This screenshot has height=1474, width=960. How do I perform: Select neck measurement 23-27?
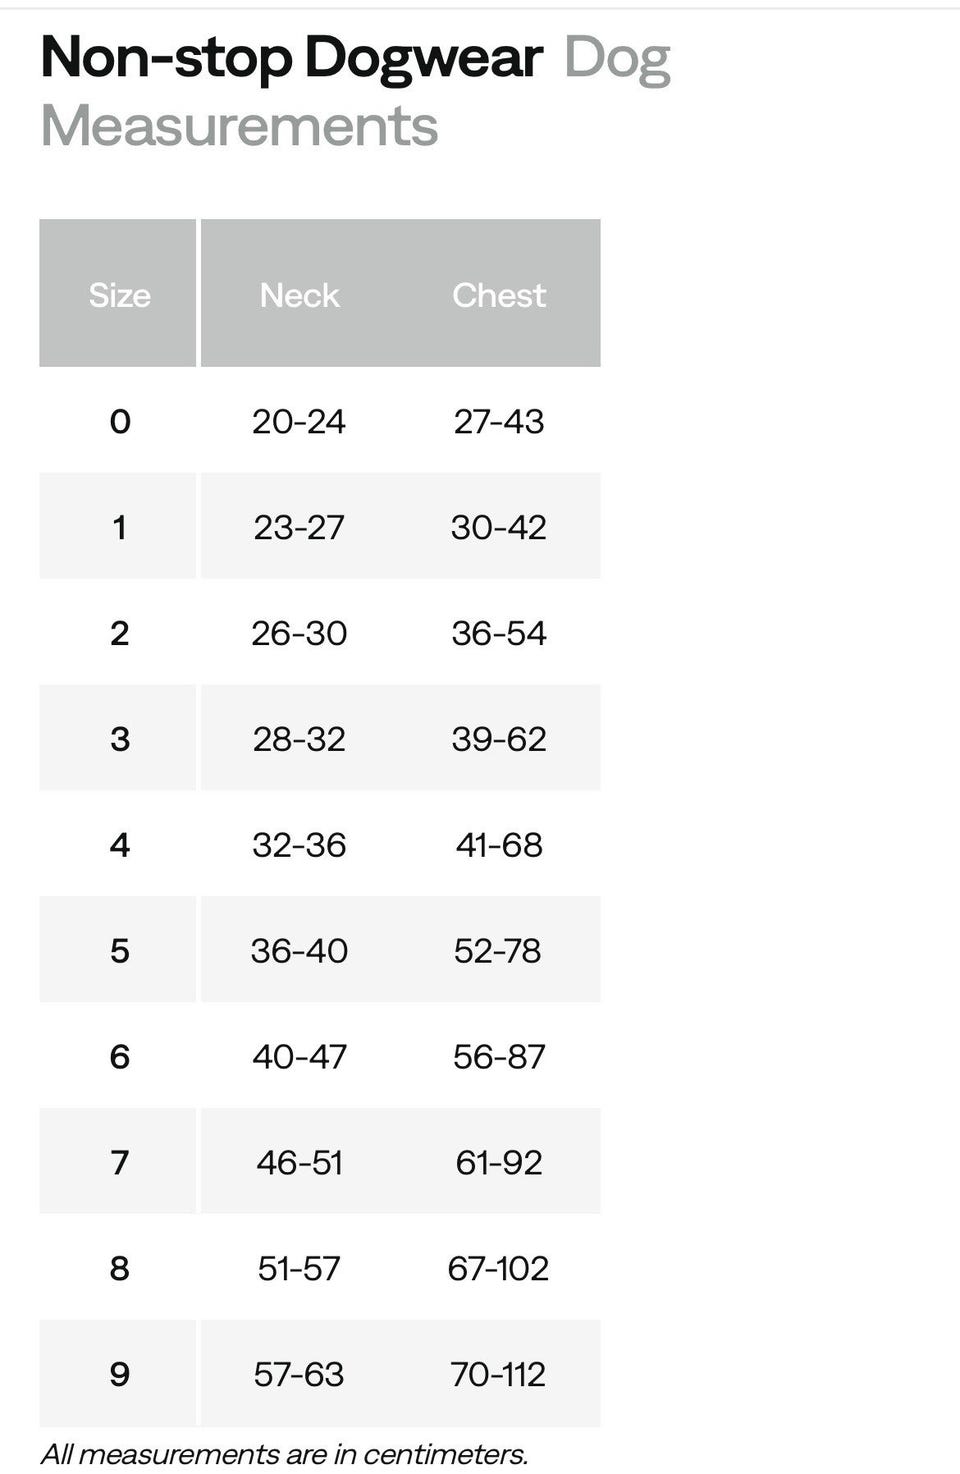click(299, 527)
